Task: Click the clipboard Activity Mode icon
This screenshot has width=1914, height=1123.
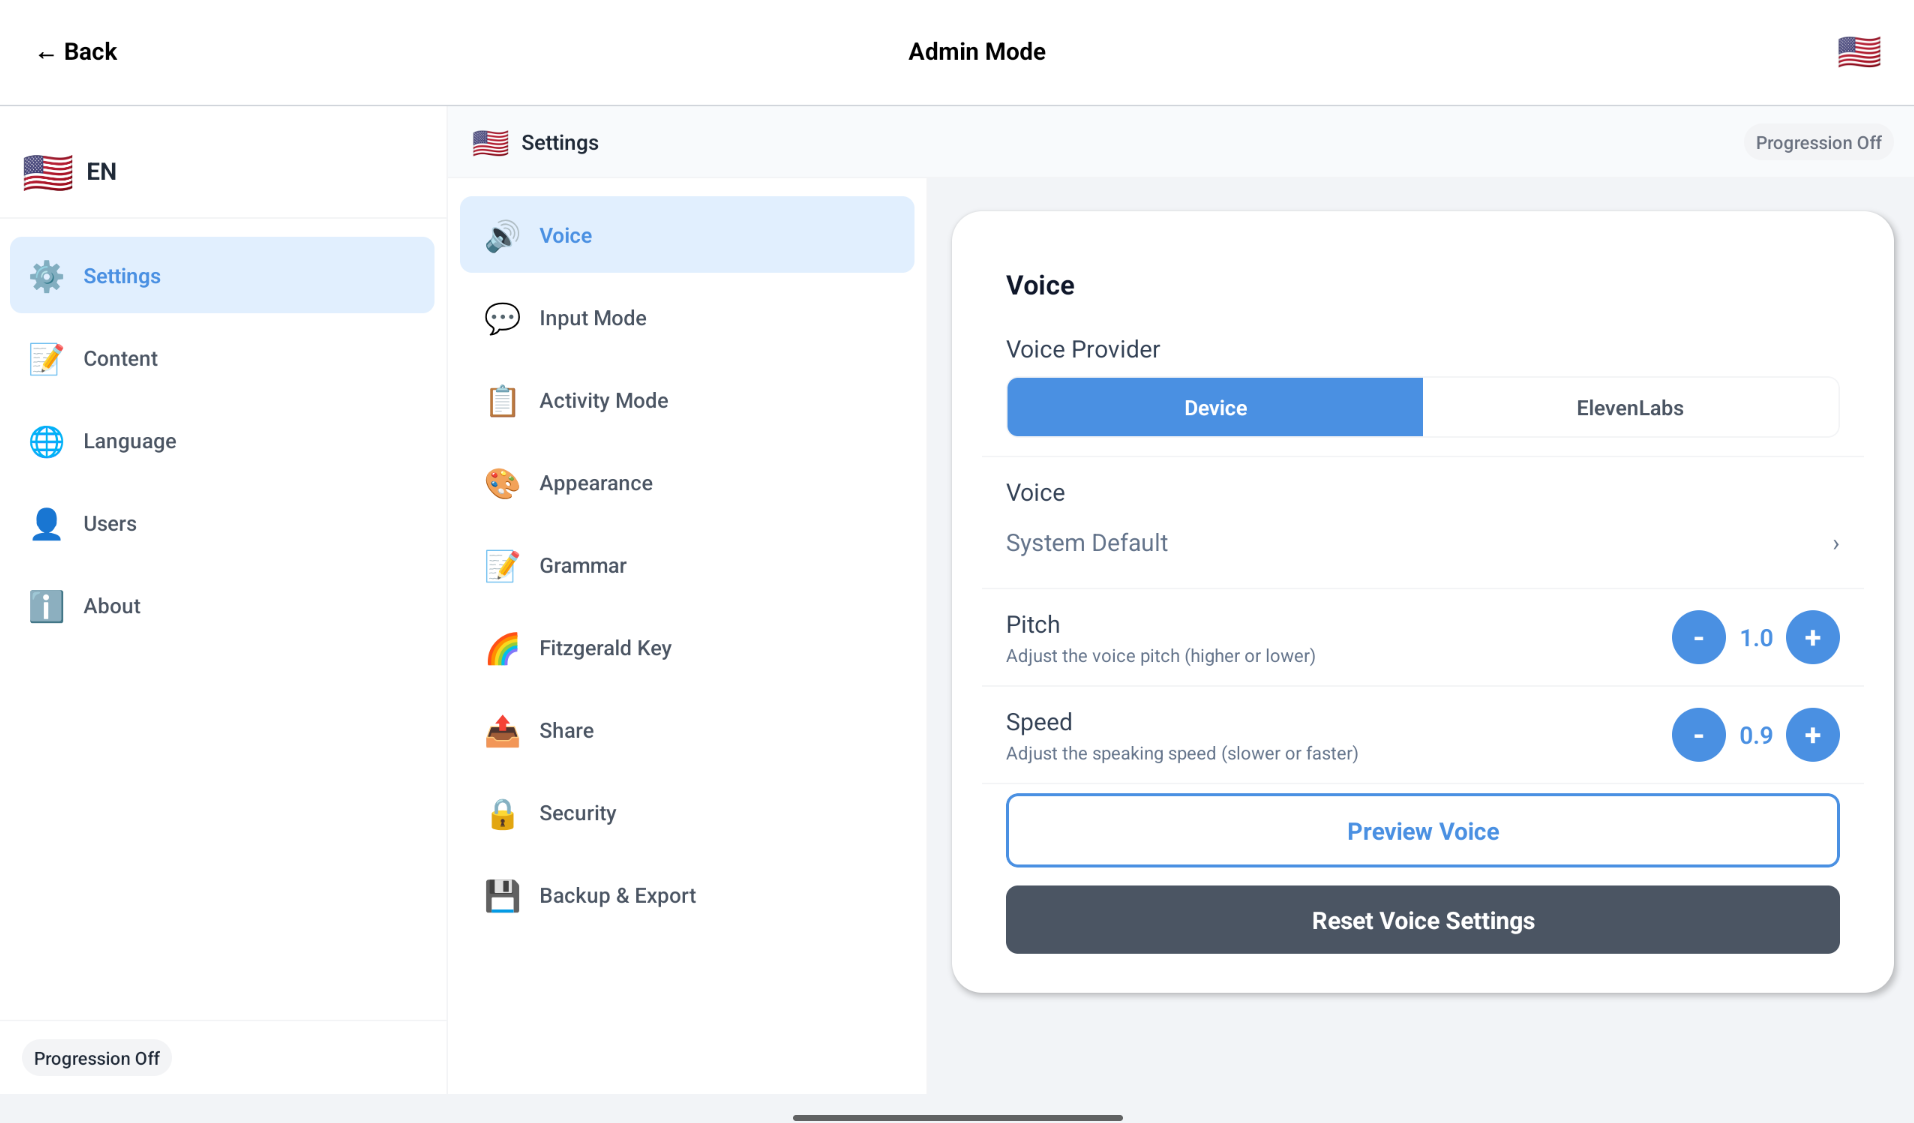Action: pyautogui.click(x=502, y=401)
